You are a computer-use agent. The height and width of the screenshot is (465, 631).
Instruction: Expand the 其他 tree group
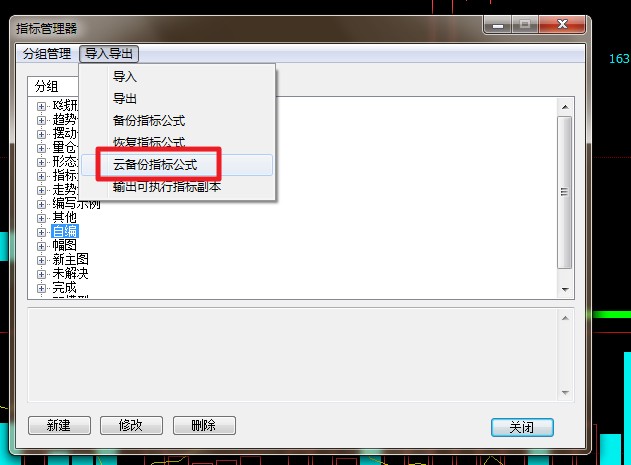click(41, 218)
